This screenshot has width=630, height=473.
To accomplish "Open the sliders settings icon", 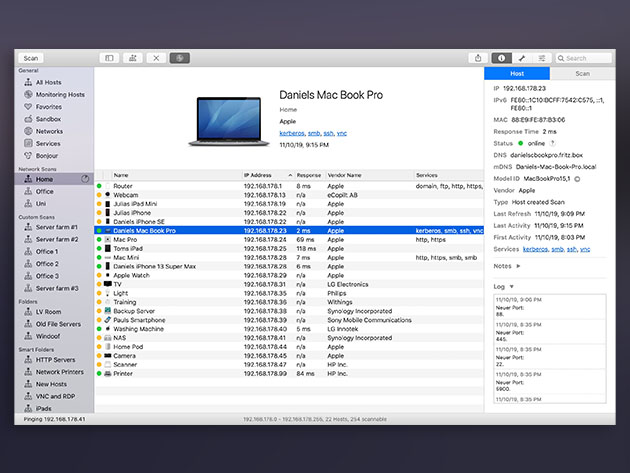I will pos(542,58).
